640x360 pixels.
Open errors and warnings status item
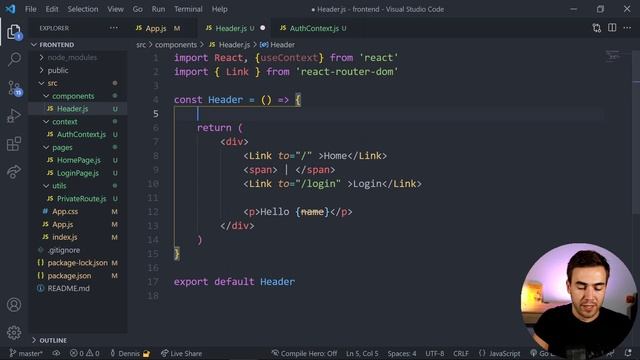84,353
